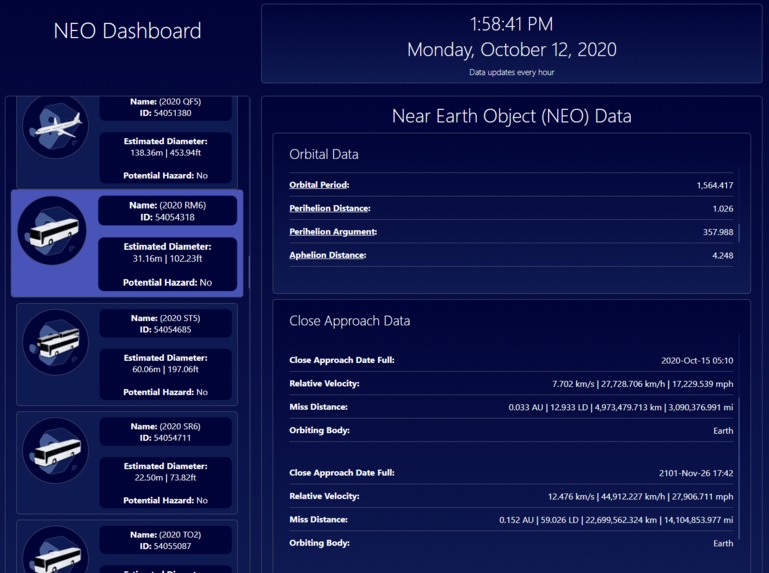The height and width of the screenshot is (573, 769).
Task: Click the 2020 RM6 diameter 31.16m | 102.23ft
Action: point(167,259)
